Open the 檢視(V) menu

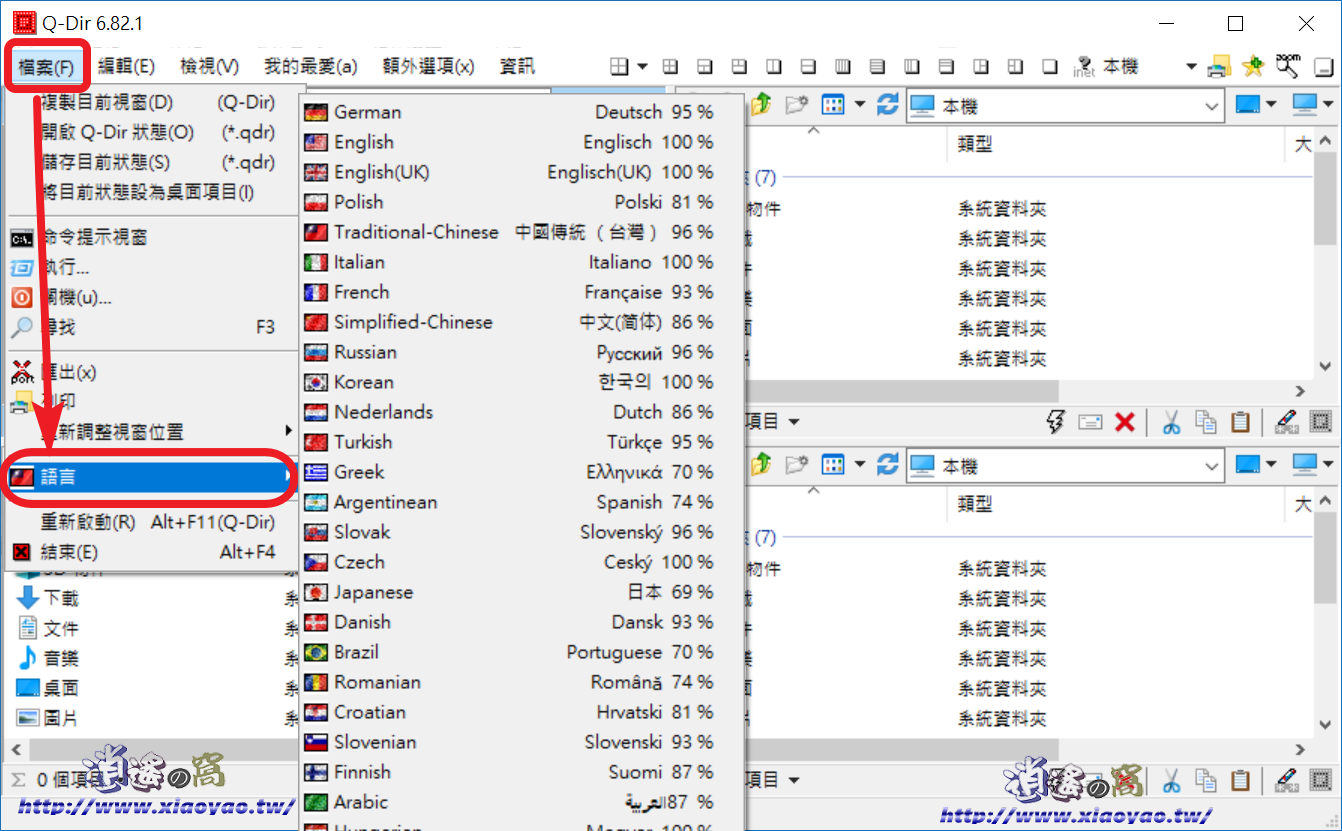point(209,67)
